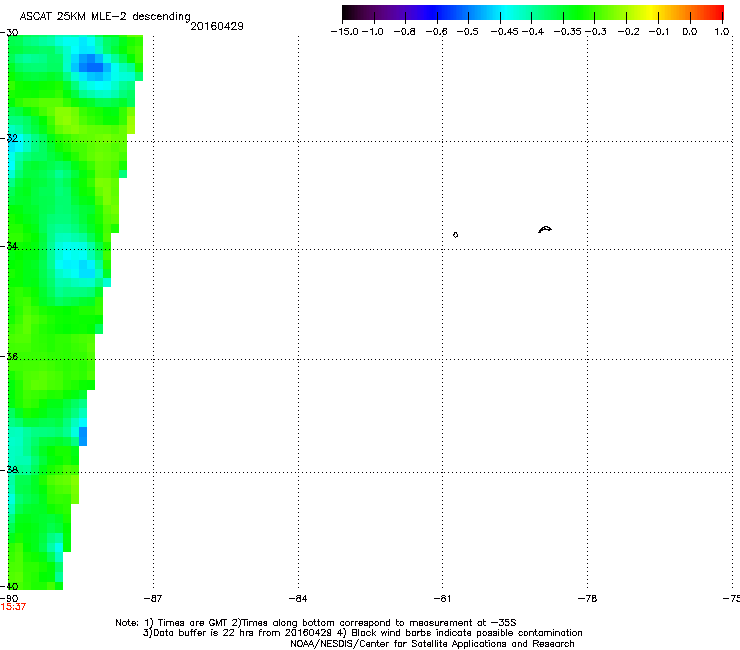Click the blue data cell at the swath edge above -38 latitude
The image size is (740, 650).
tap(83, 436)
